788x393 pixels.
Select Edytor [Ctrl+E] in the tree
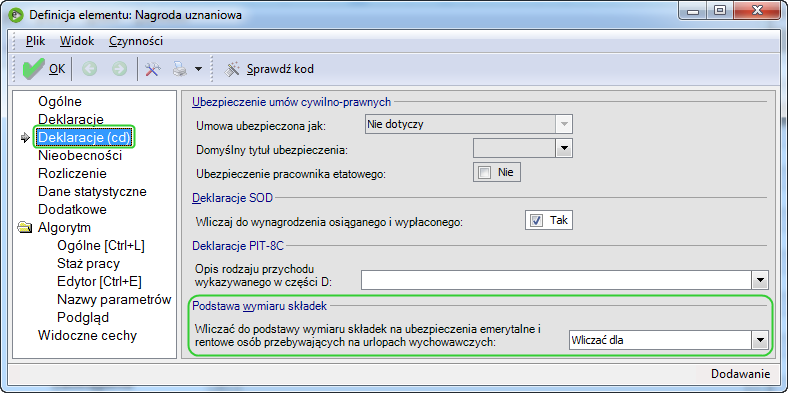pos(100,282)
